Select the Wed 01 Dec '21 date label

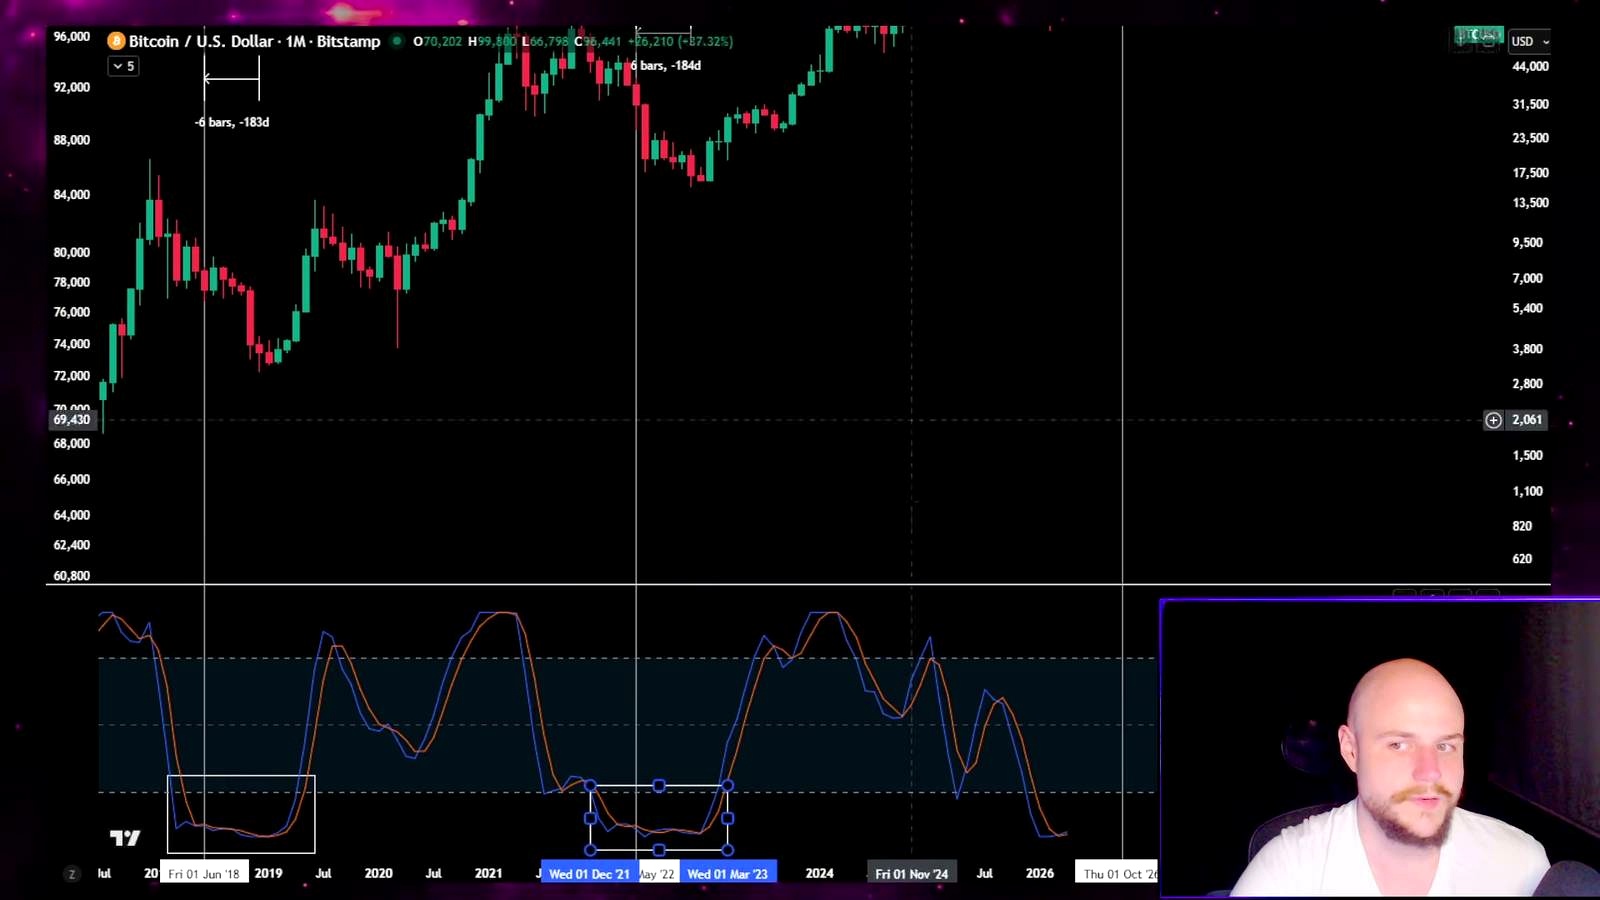click(589, 874)
